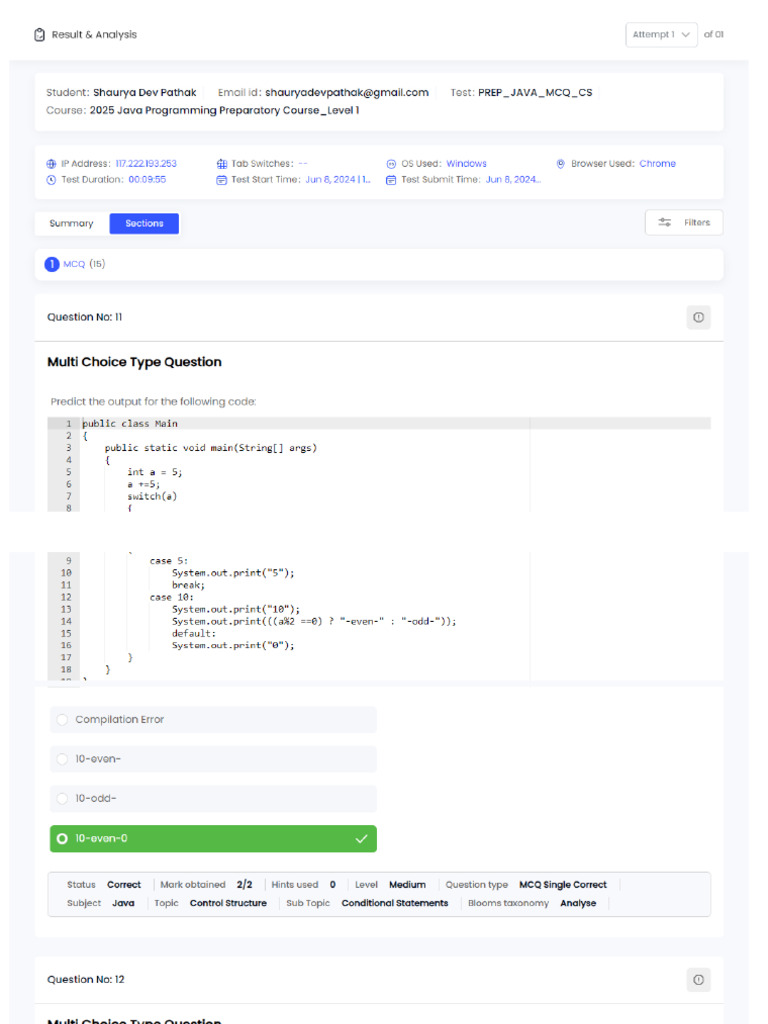Switch to the Sections tab
Viewport: 768px width, 1024px height.
[x=144, y=224]
